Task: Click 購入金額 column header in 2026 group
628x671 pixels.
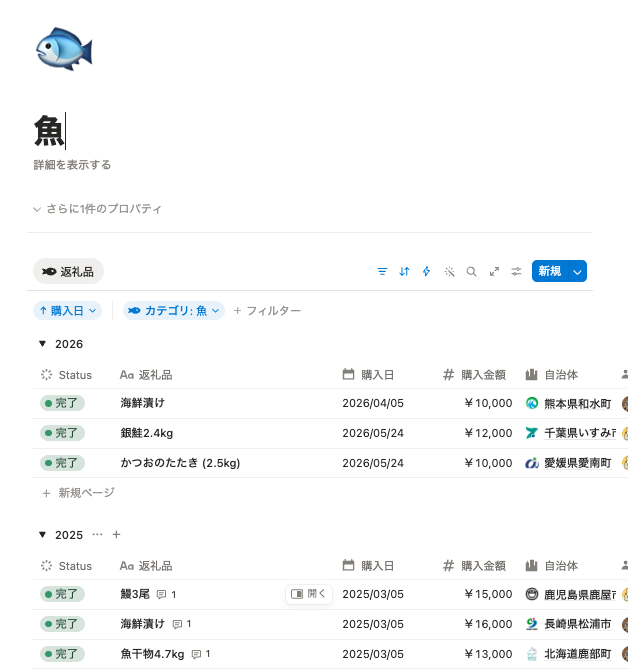Action: 474,375
